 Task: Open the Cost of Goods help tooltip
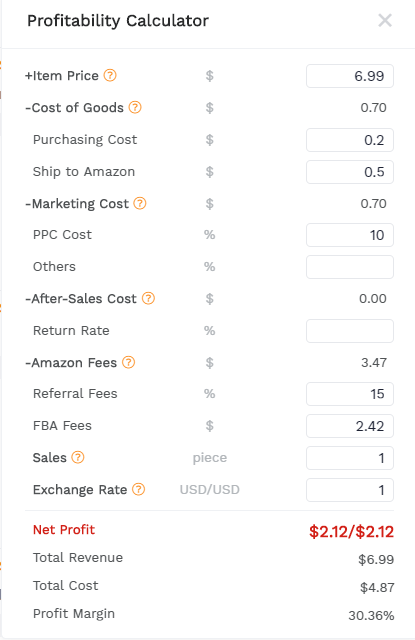[x=135, y=107]
